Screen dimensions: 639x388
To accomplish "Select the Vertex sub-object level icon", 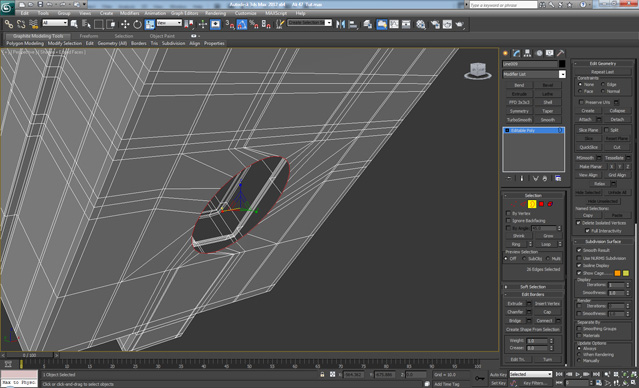I will tap(514, 204).
